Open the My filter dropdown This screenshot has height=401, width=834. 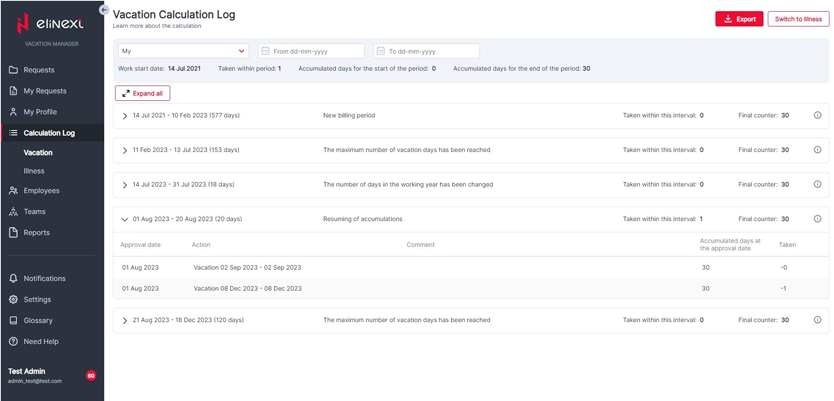point(183,51)
